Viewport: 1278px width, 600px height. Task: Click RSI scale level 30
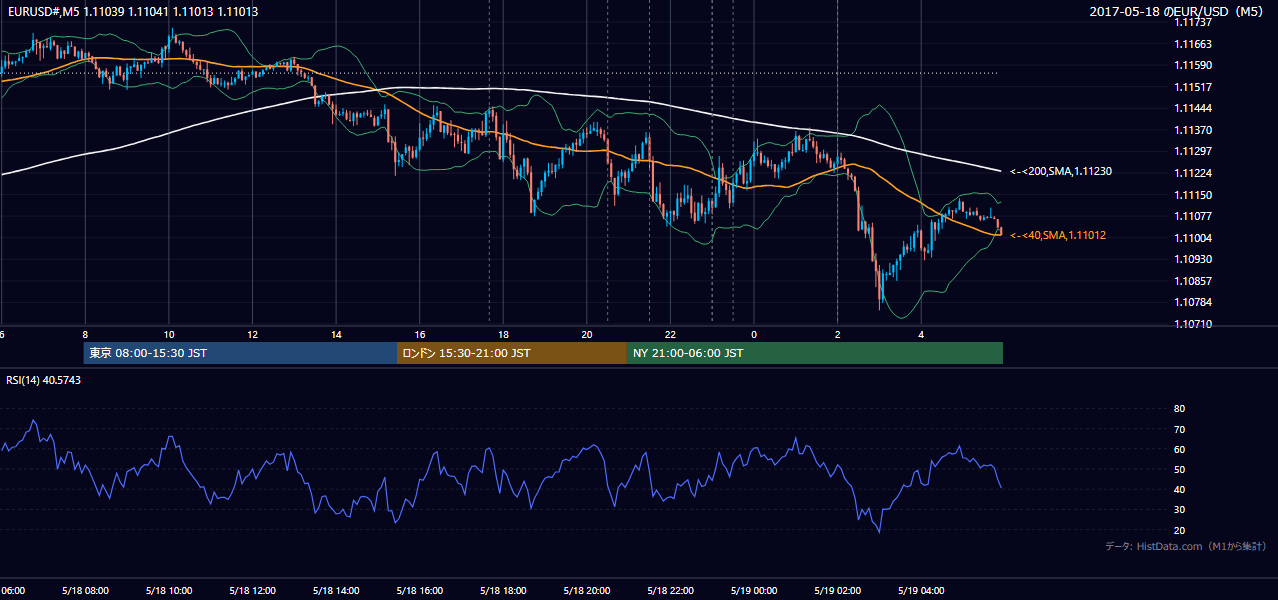coord(1180,510)
